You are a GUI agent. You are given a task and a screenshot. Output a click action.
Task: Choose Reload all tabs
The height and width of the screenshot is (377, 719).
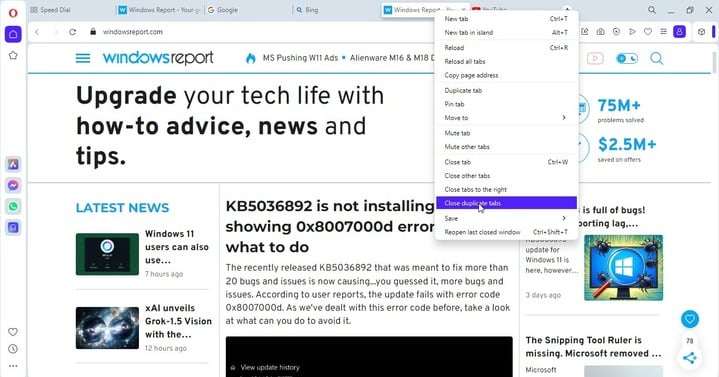coord(506,61)
